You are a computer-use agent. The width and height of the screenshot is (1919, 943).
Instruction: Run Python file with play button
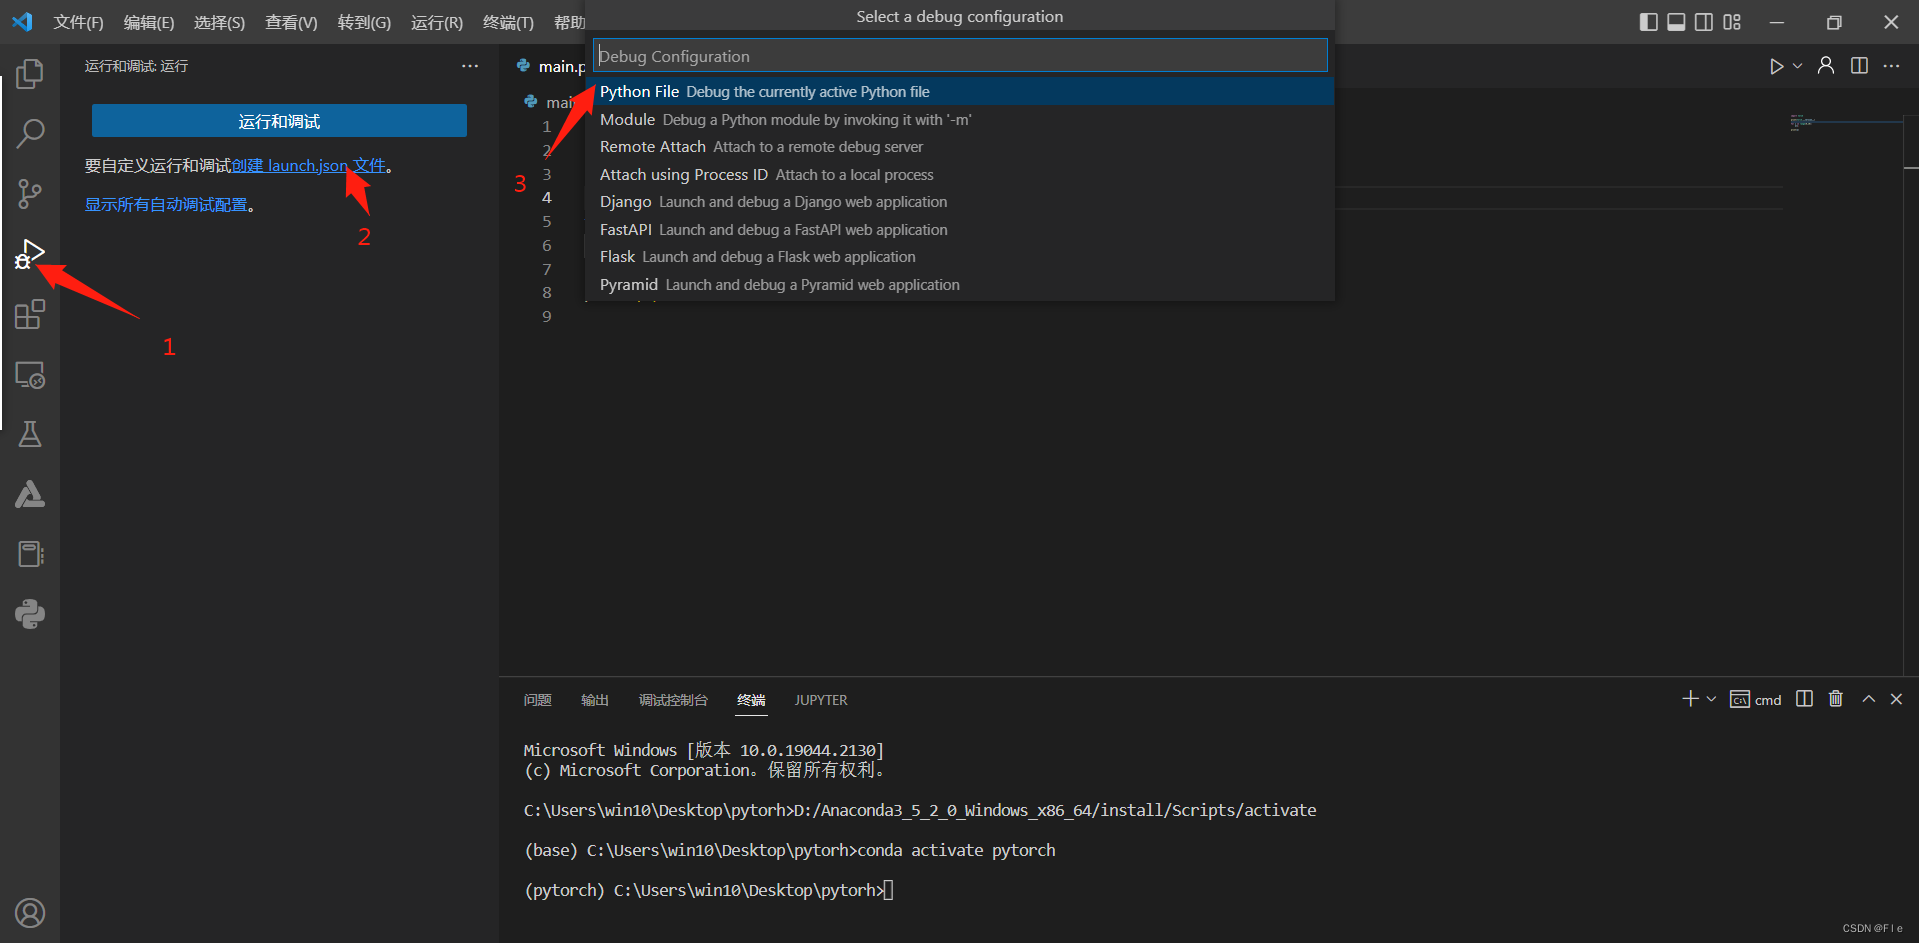(x=1776, y=66)
